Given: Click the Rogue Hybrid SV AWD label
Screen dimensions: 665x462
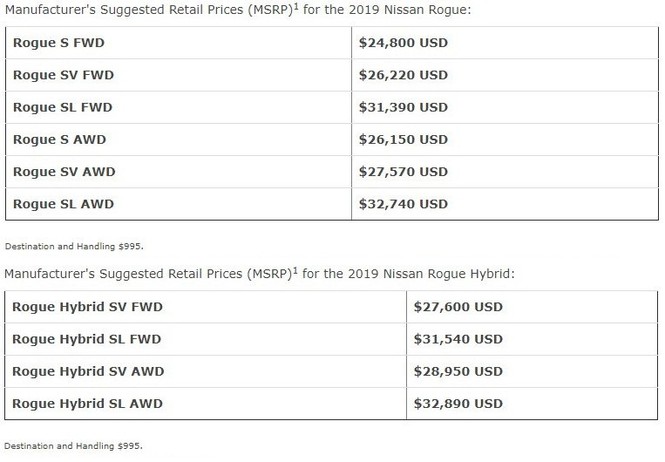Looking at the screenshot, I should coord(88,371).
